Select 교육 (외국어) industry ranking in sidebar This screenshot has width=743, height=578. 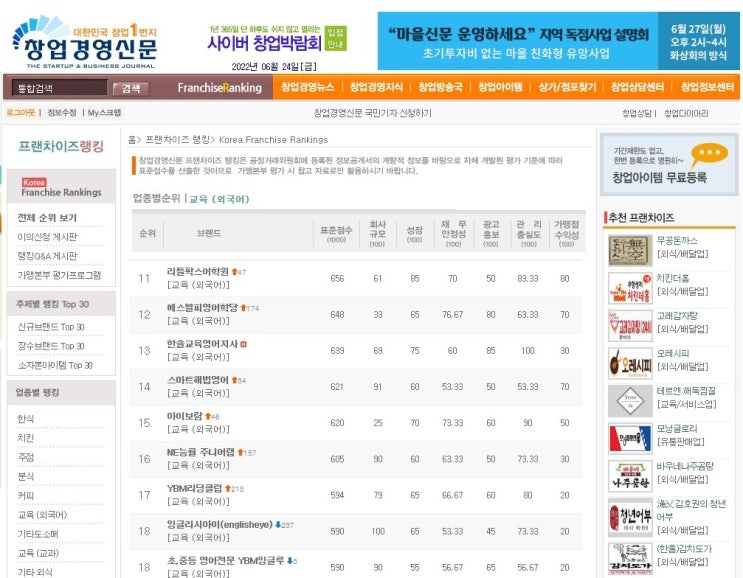pyautogui.click(x=42, y=515)
